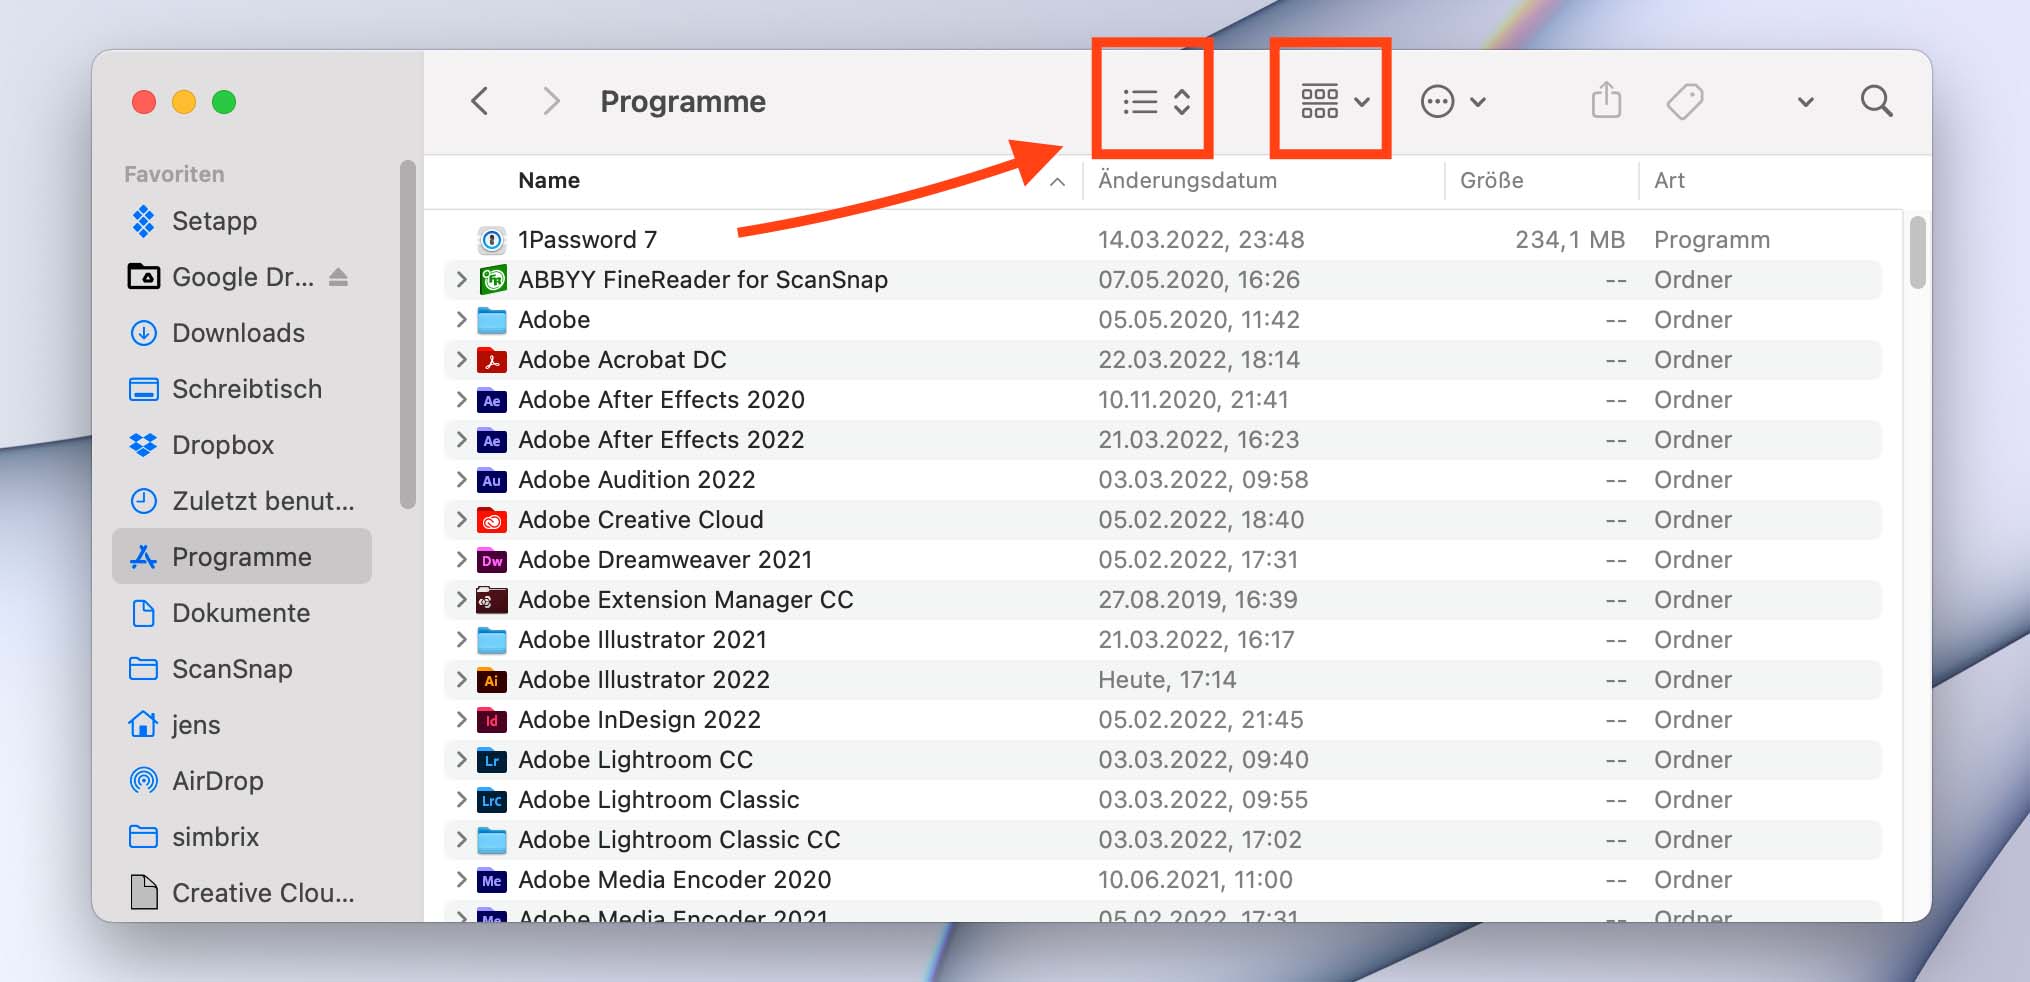Select Adobe Illustrator 2022 row name
This screenshot has height=982, width=2030.
(644, 680)
